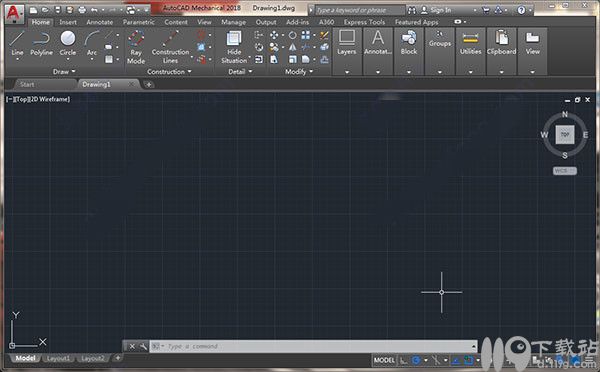This screenshot has width=600, height=372.
Task: Select the Circle tool
Action: (x=68, y=43)
